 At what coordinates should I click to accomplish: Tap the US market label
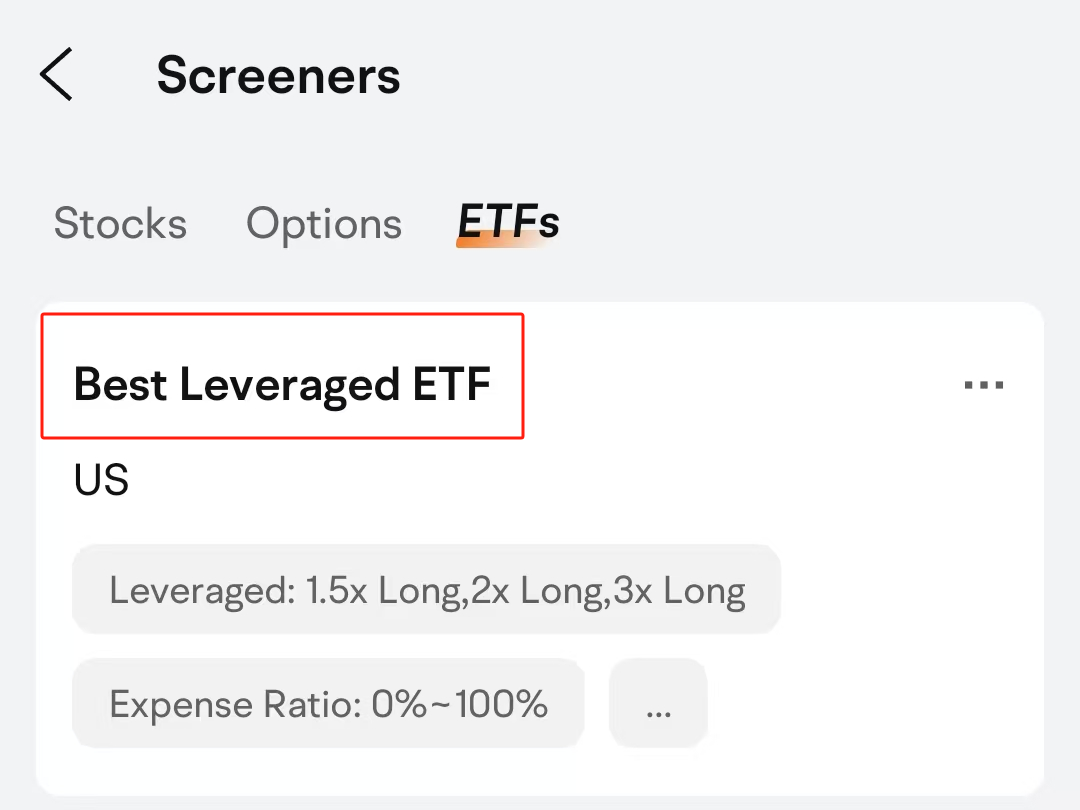tap(100, 480)
